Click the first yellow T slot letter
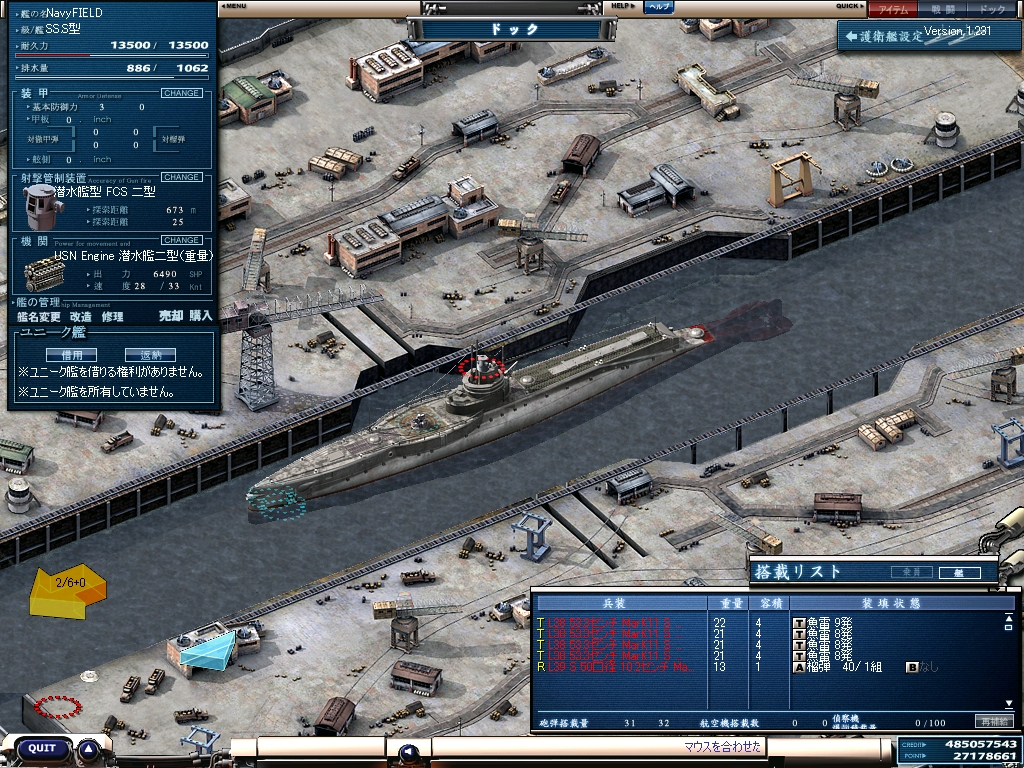 [x=541, y=623]
